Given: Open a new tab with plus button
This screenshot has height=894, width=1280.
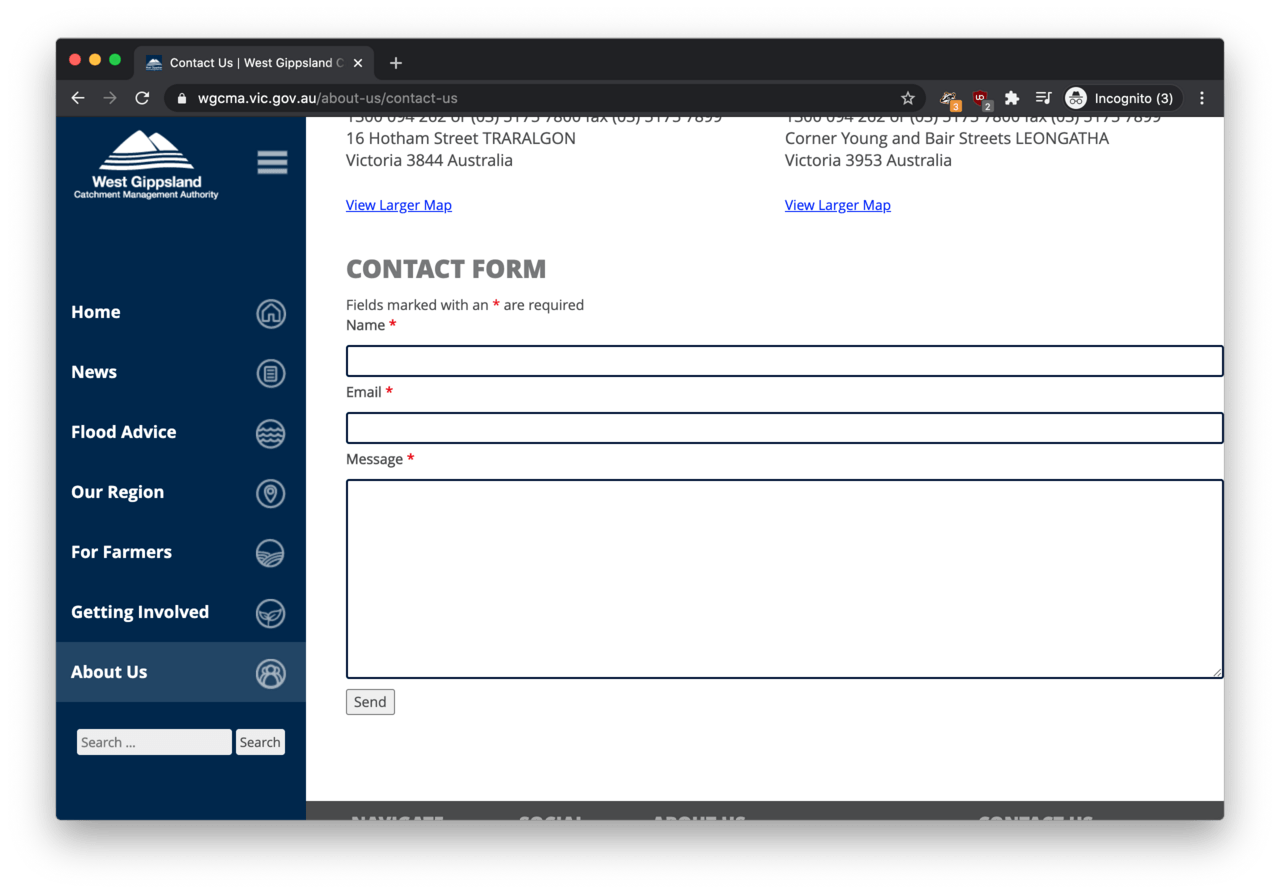Looking at the screenshot, I should pyautogui.click(x=396, y=63).
